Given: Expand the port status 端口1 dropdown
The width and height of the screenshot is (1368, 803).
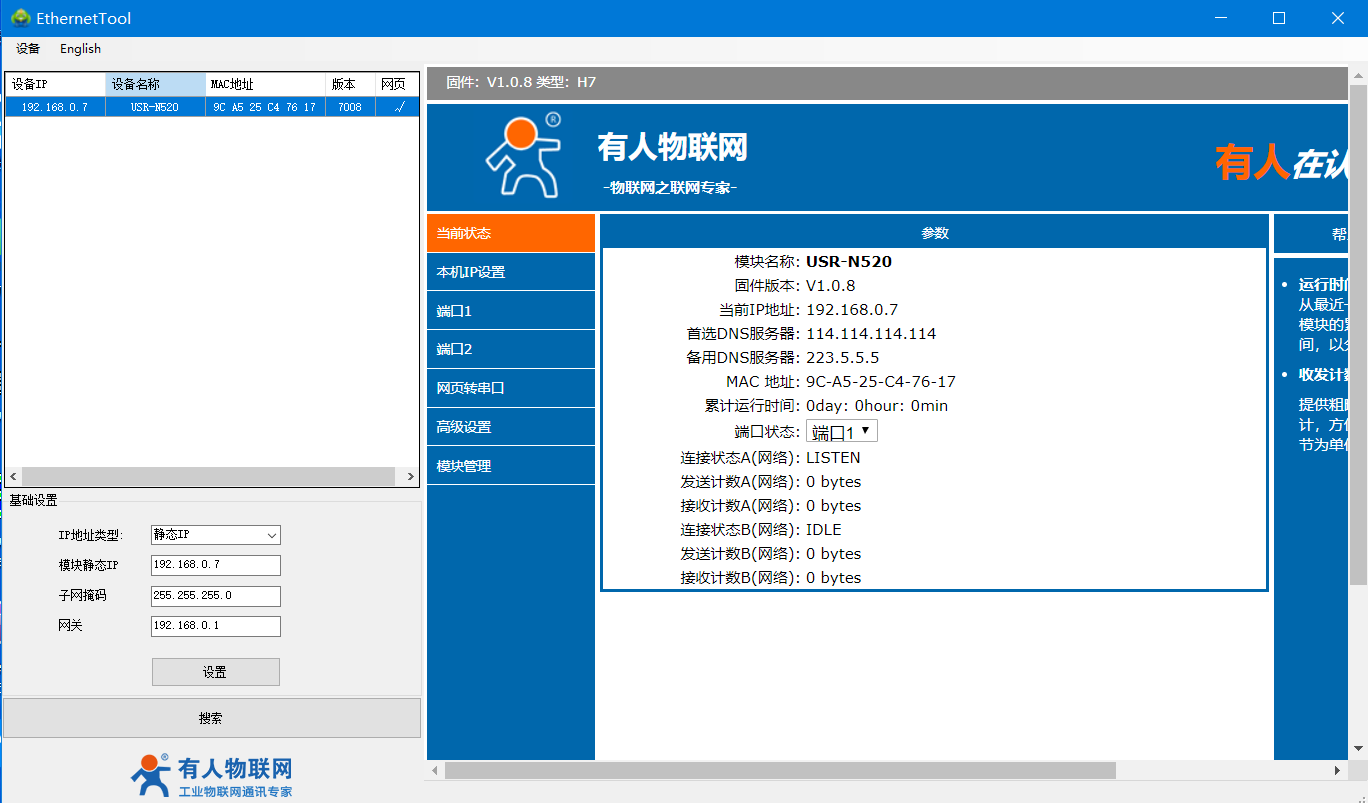Looking at the screenshot, I should (x=841, y=432).
